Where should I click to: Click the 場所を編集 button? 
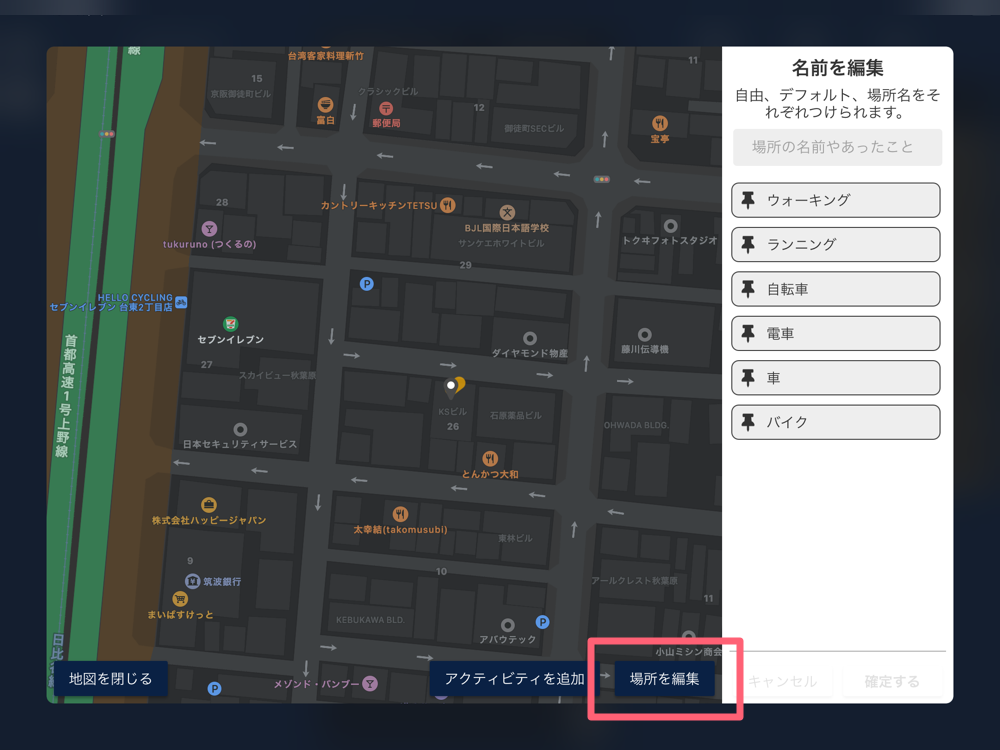[x=664, y=679]
